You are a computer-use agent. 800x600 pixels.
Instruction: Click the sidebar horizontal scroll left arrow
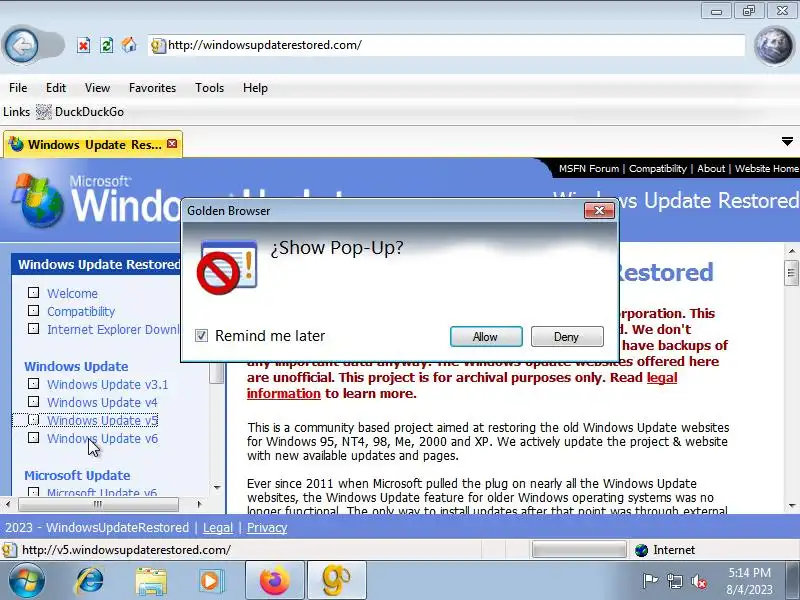[x=8, y=505]
